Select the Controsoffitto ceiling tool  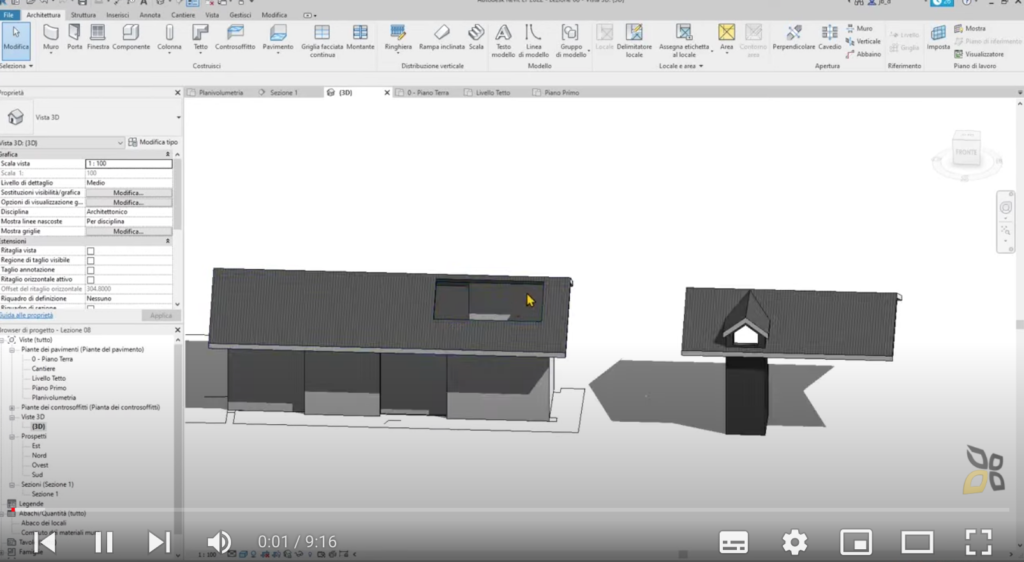click(235, 37)
